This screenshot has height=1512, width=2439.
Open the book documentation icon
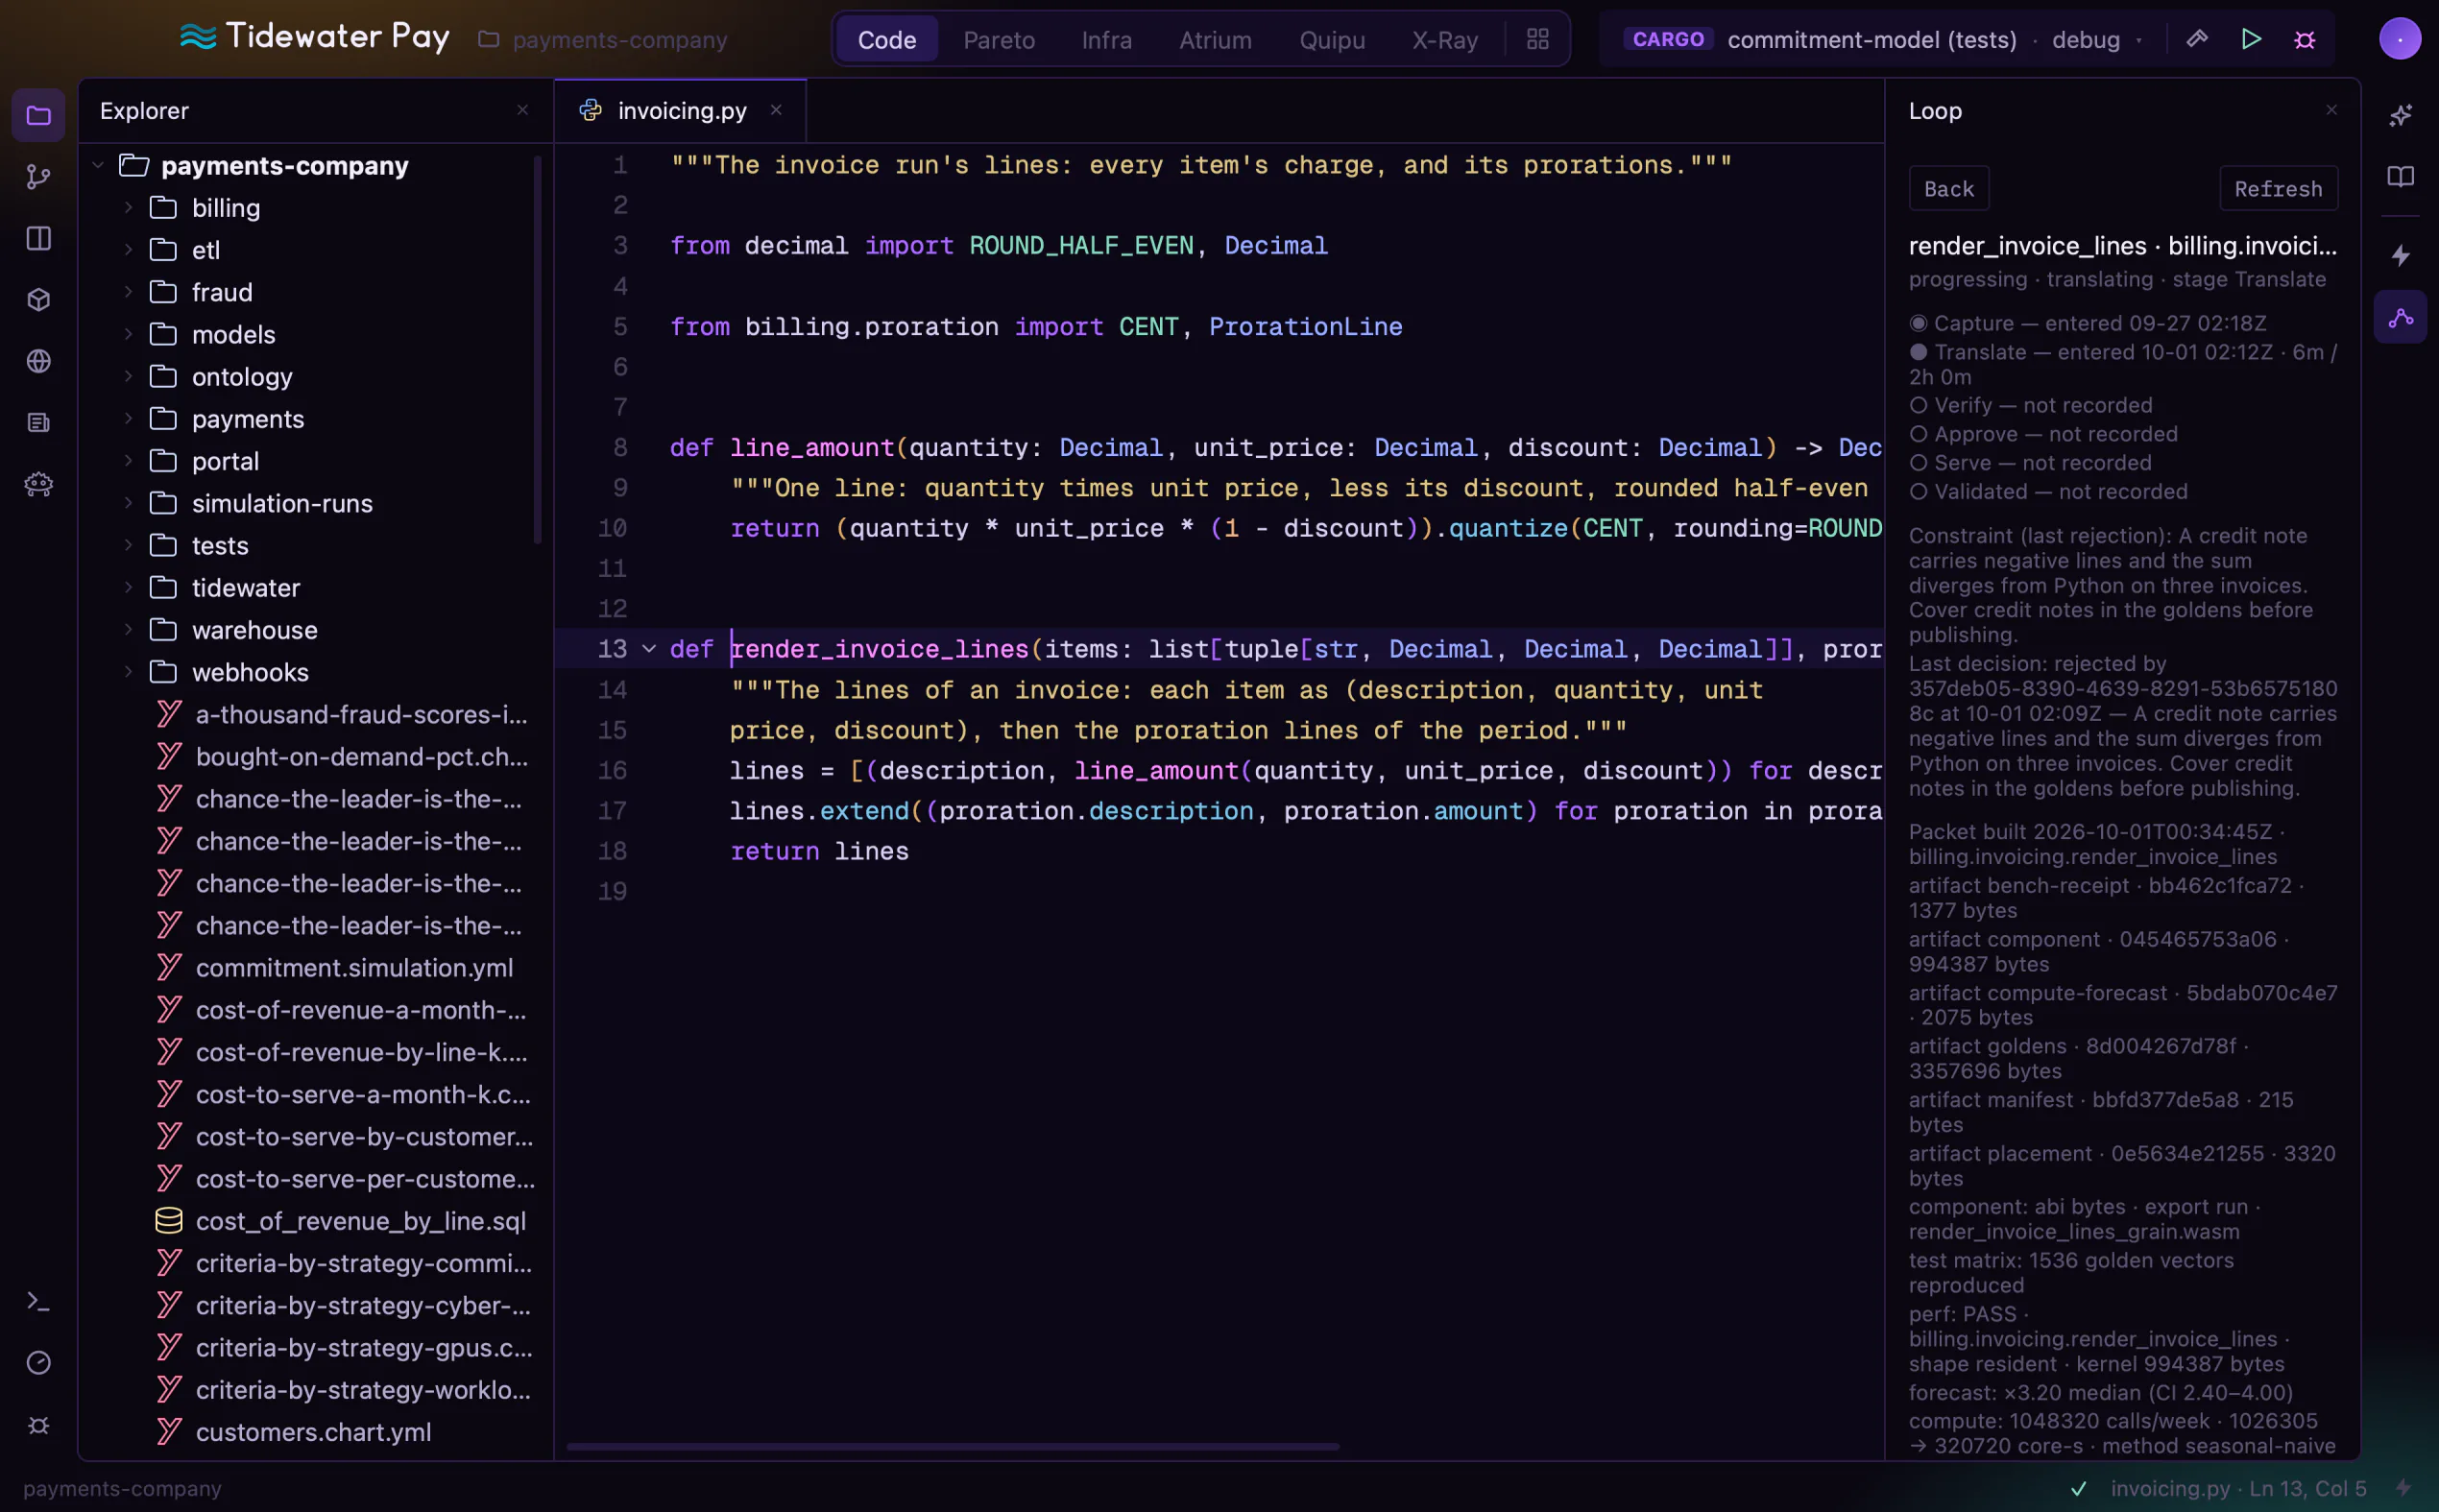2400,177
